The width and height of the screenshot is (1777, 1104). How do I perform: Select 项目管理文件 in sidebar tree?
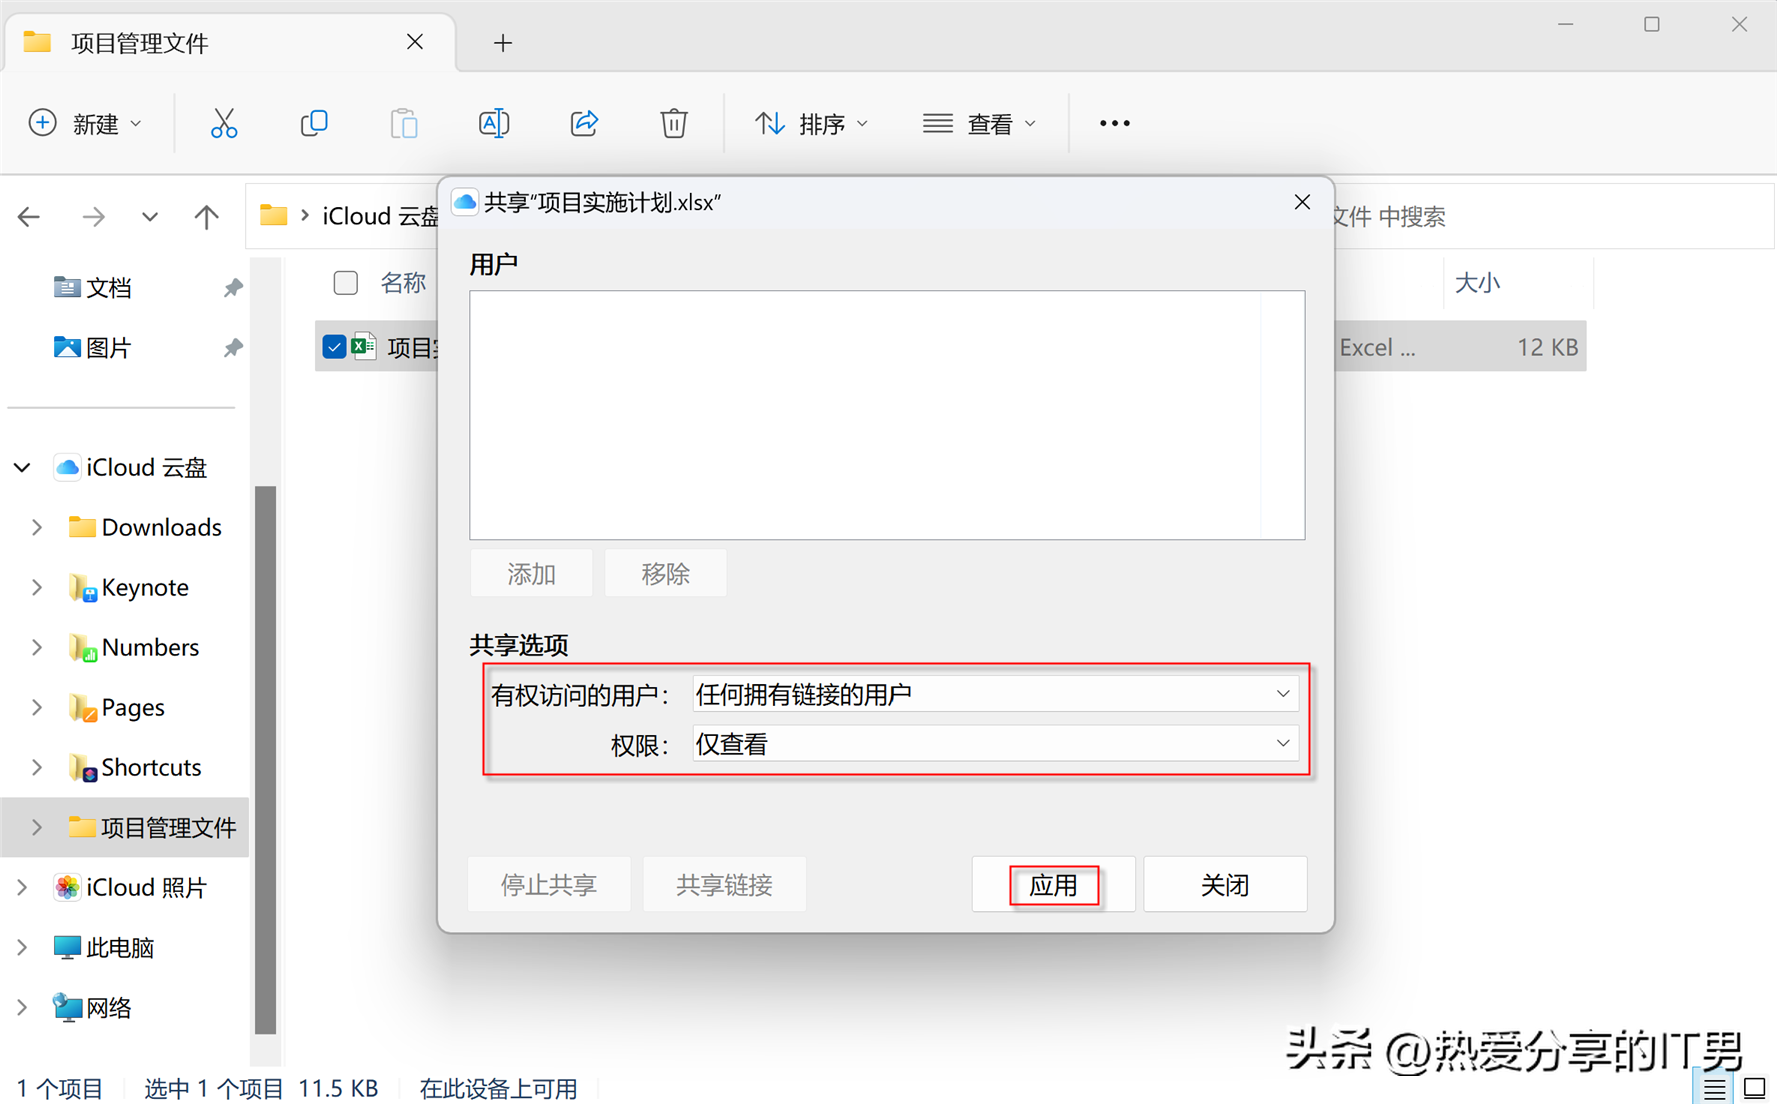tap(153, 827)
